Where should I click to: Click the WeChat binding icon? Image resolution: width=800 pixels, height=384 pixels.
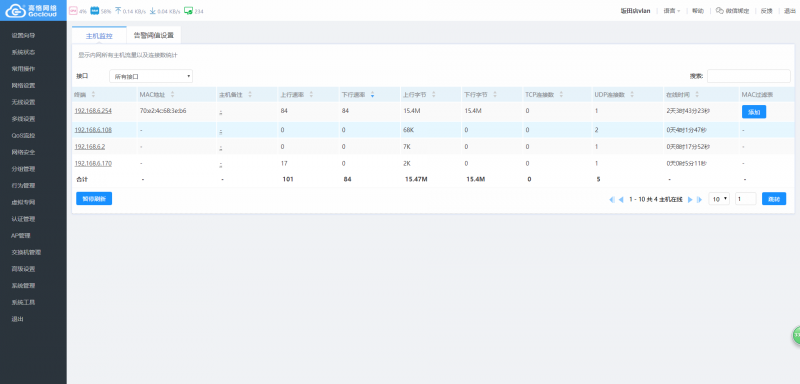click(719, 11)
